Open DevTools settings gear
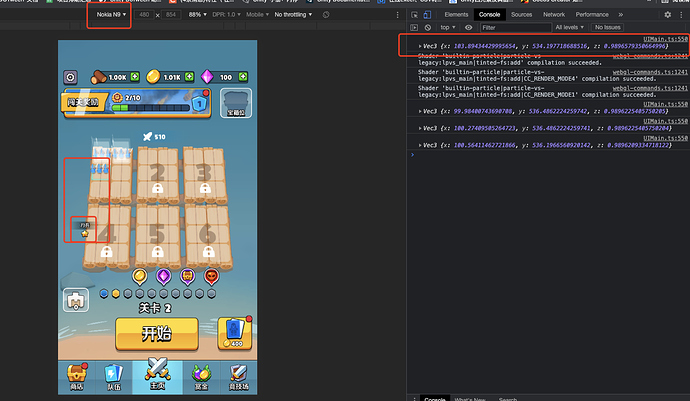 [x=668, y=15]
